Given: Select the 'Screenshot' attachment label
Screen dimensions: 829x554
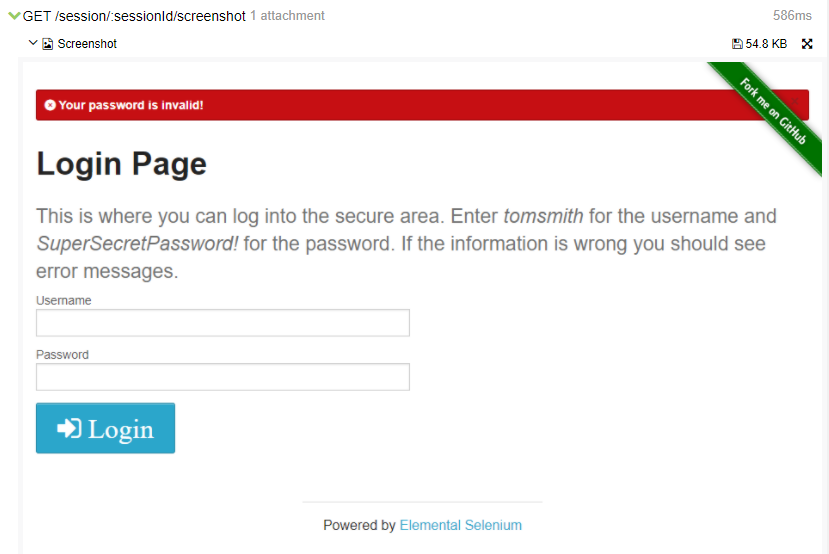Looking at the screenshot, I should click(x=87, y=44).
